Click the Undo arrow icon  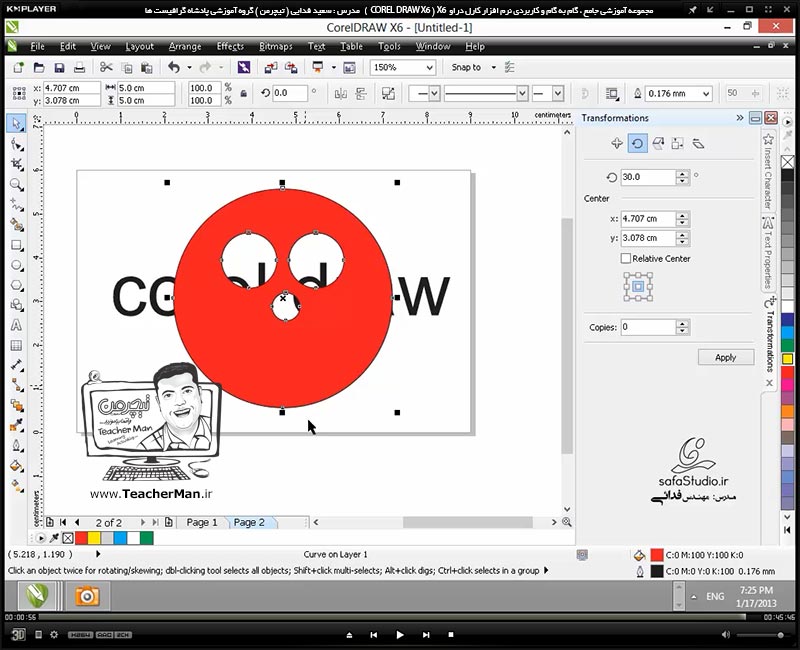click(174, 67)
